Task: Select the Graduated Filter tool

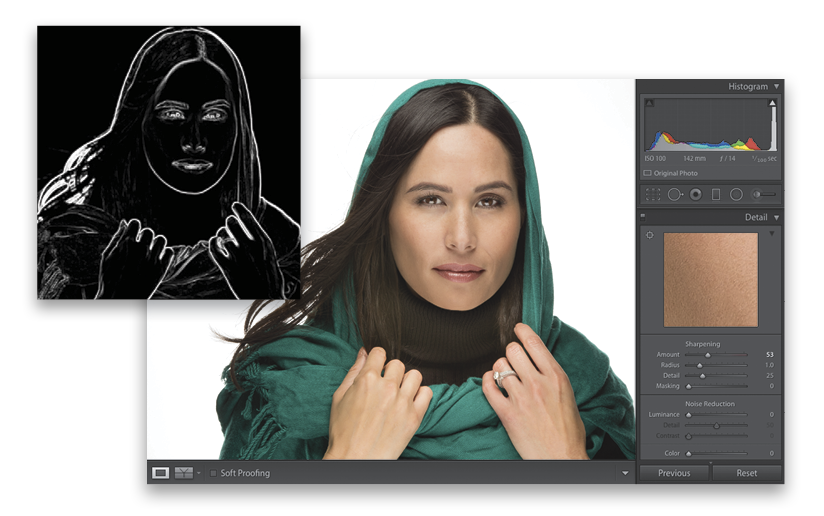Action: click(716, 194)
